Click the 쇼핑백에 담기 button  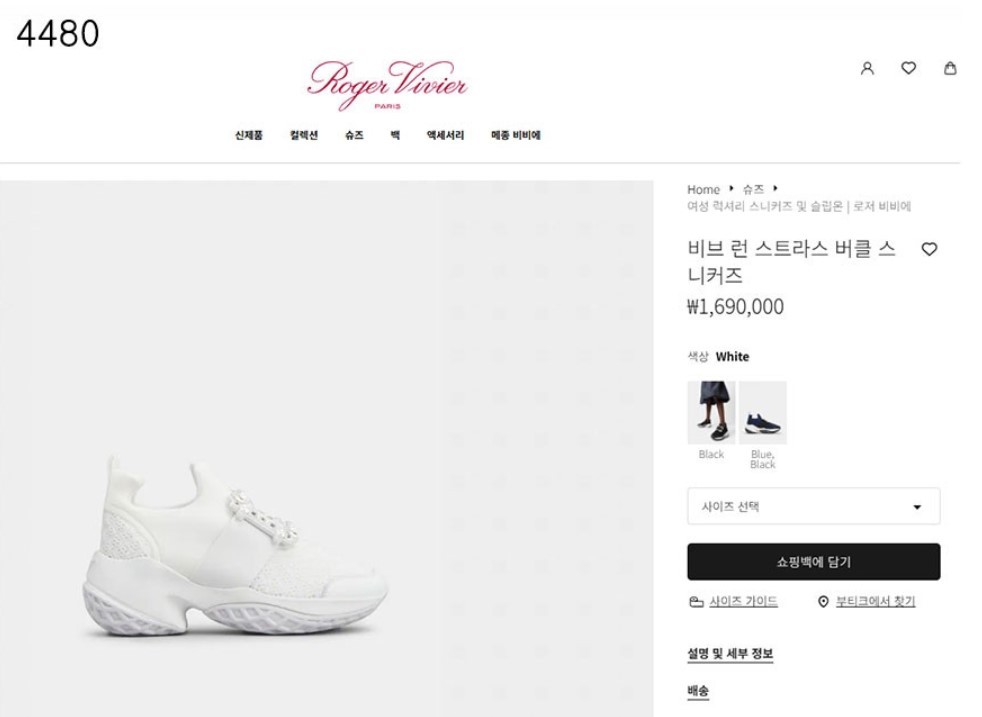813,562
